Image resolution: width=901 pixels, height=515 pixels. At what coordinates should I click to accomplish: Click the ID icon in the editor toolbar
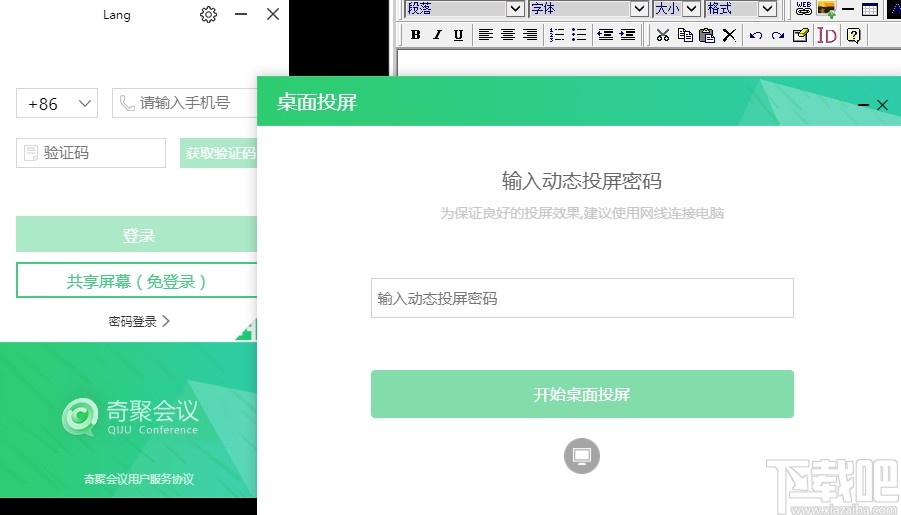click(827, 35)
